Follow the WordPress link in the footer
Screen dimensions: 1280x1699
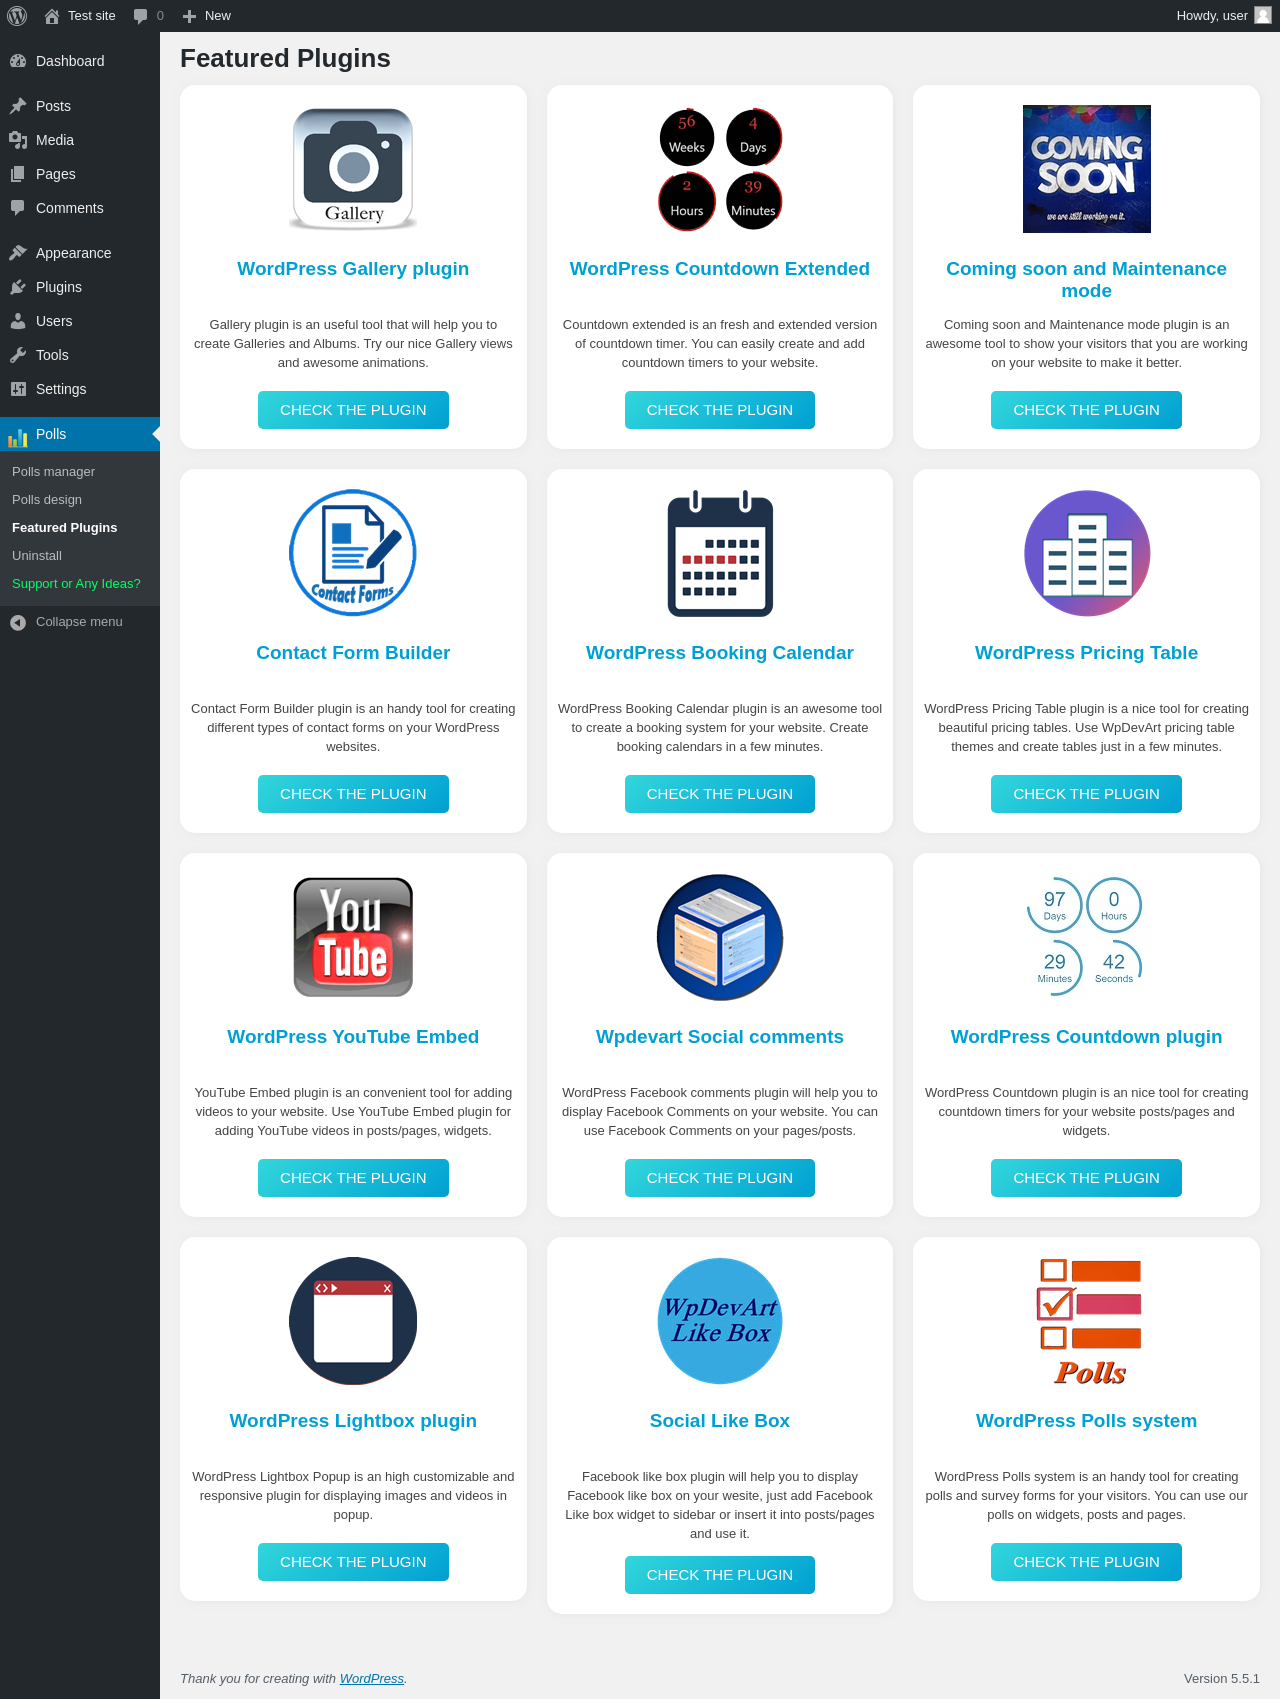point(372,1679)
